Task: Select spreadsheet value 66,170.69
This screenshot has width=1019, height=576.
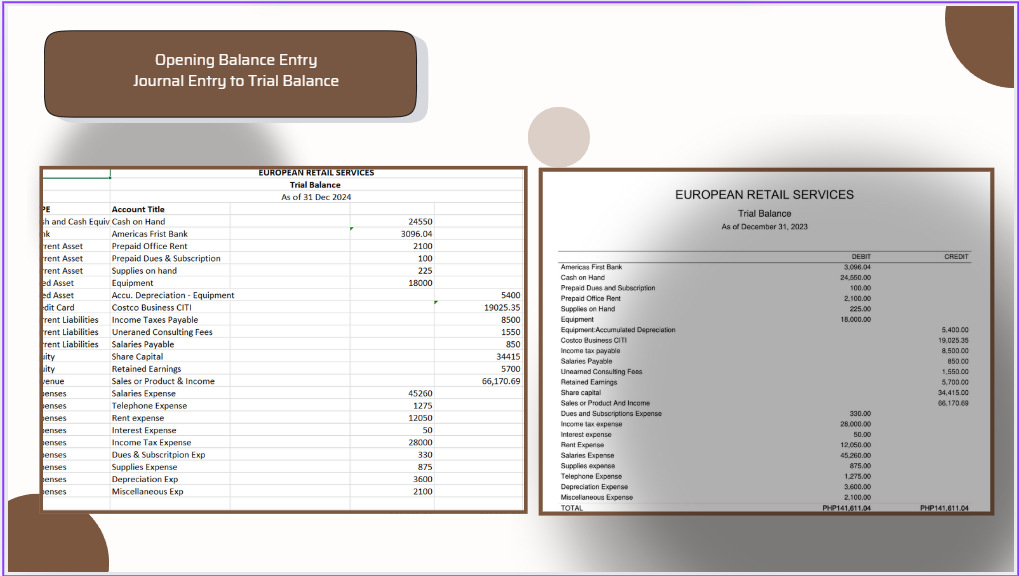Action: 501,382
